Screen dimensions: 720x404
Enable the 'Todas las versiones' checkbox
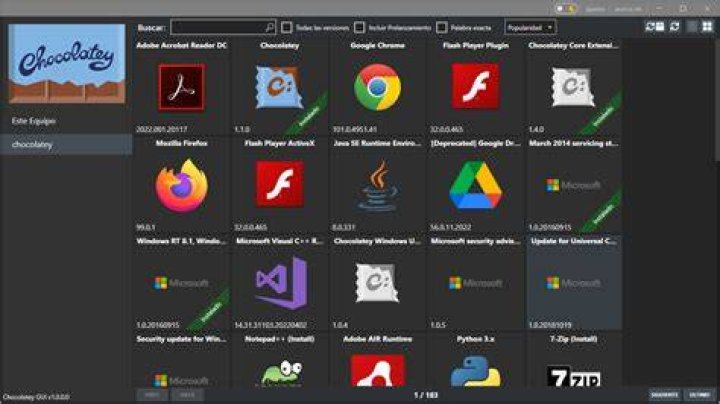287,28
